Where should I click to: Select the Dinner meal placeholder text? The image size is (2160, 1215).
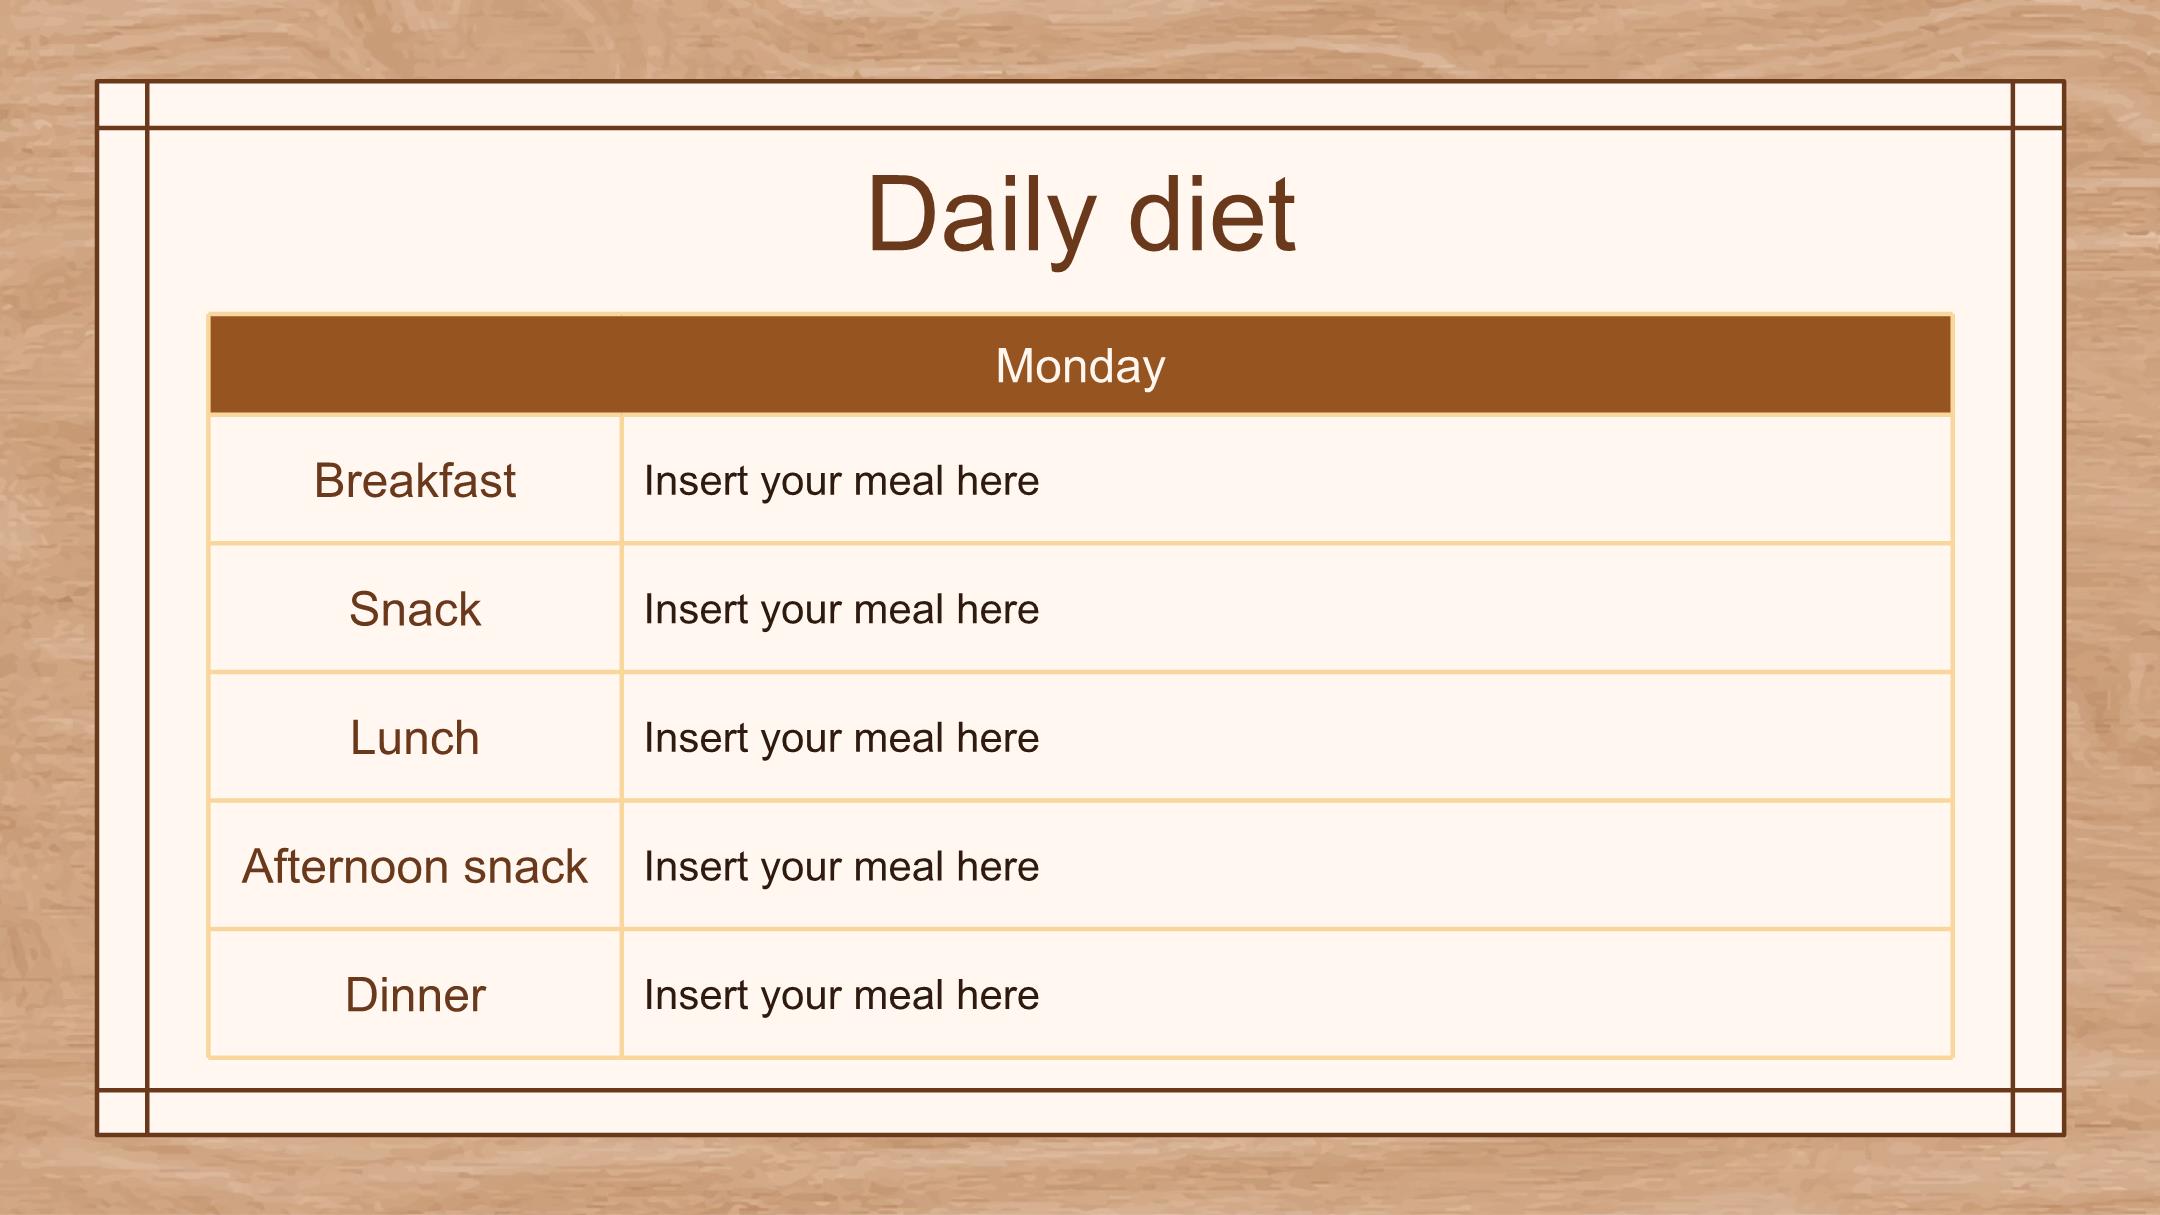[841, 995]
